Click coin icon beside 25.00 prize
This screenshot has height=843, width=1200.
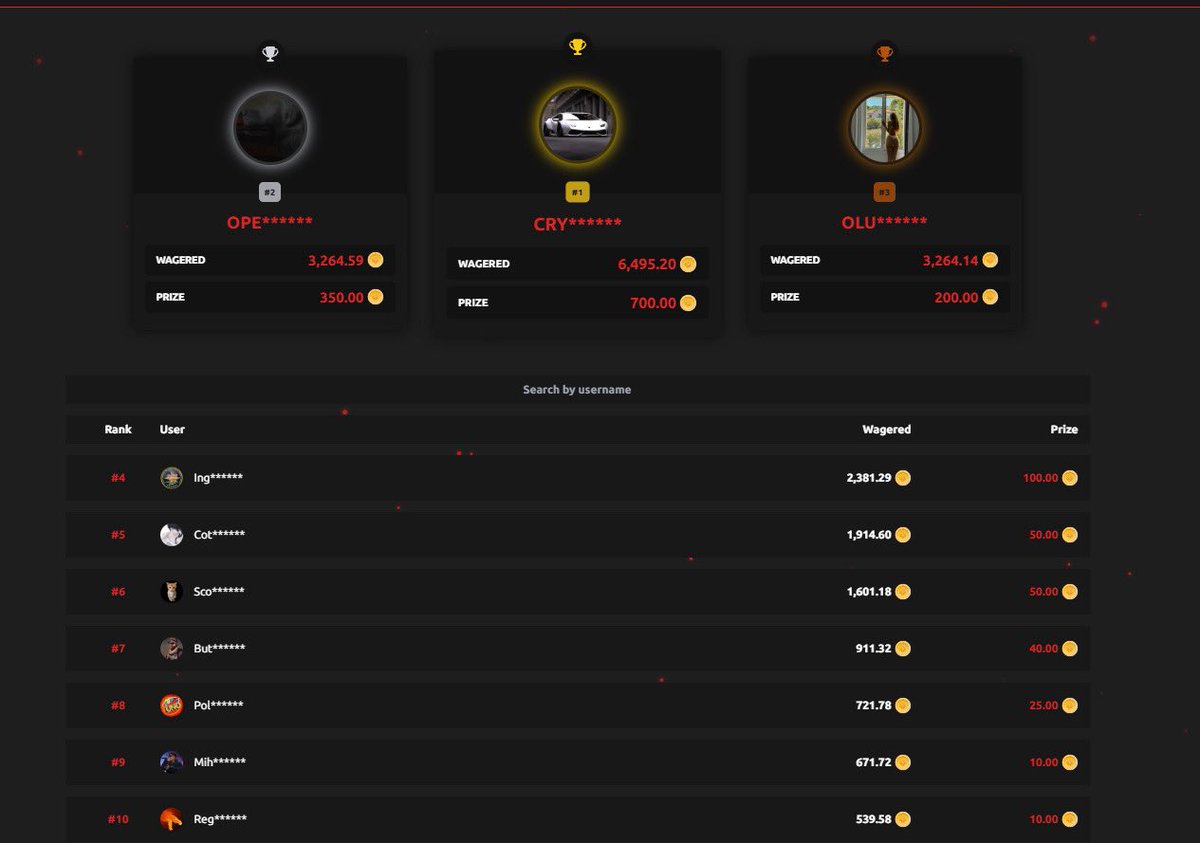(x=1070, y=706)
